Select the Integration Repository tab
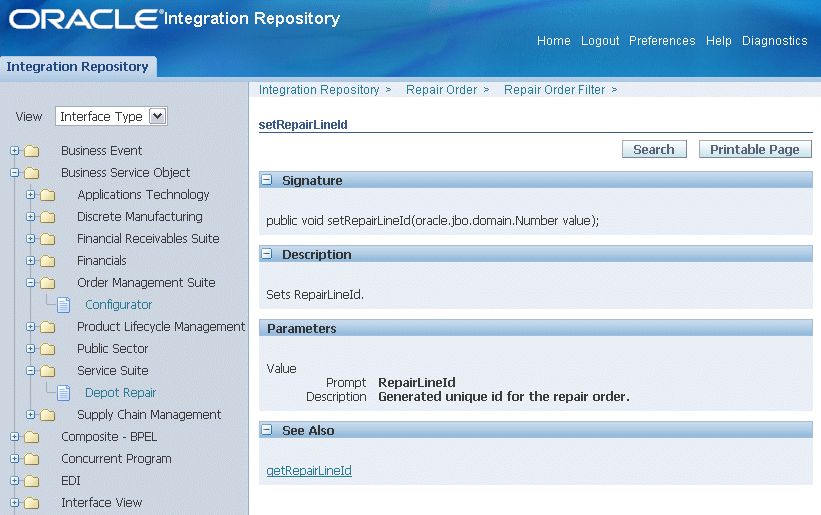821x515 pixels. [x=77, y=66]
